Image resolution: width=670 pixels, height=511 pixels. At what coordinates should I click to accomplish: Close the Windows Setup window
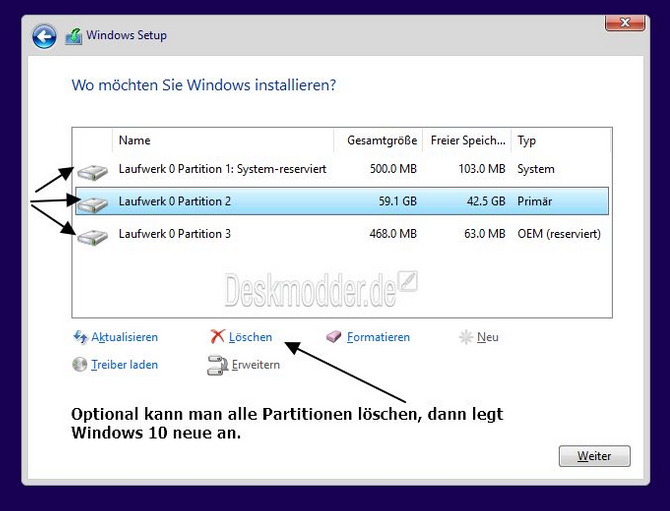coord(625,23)
